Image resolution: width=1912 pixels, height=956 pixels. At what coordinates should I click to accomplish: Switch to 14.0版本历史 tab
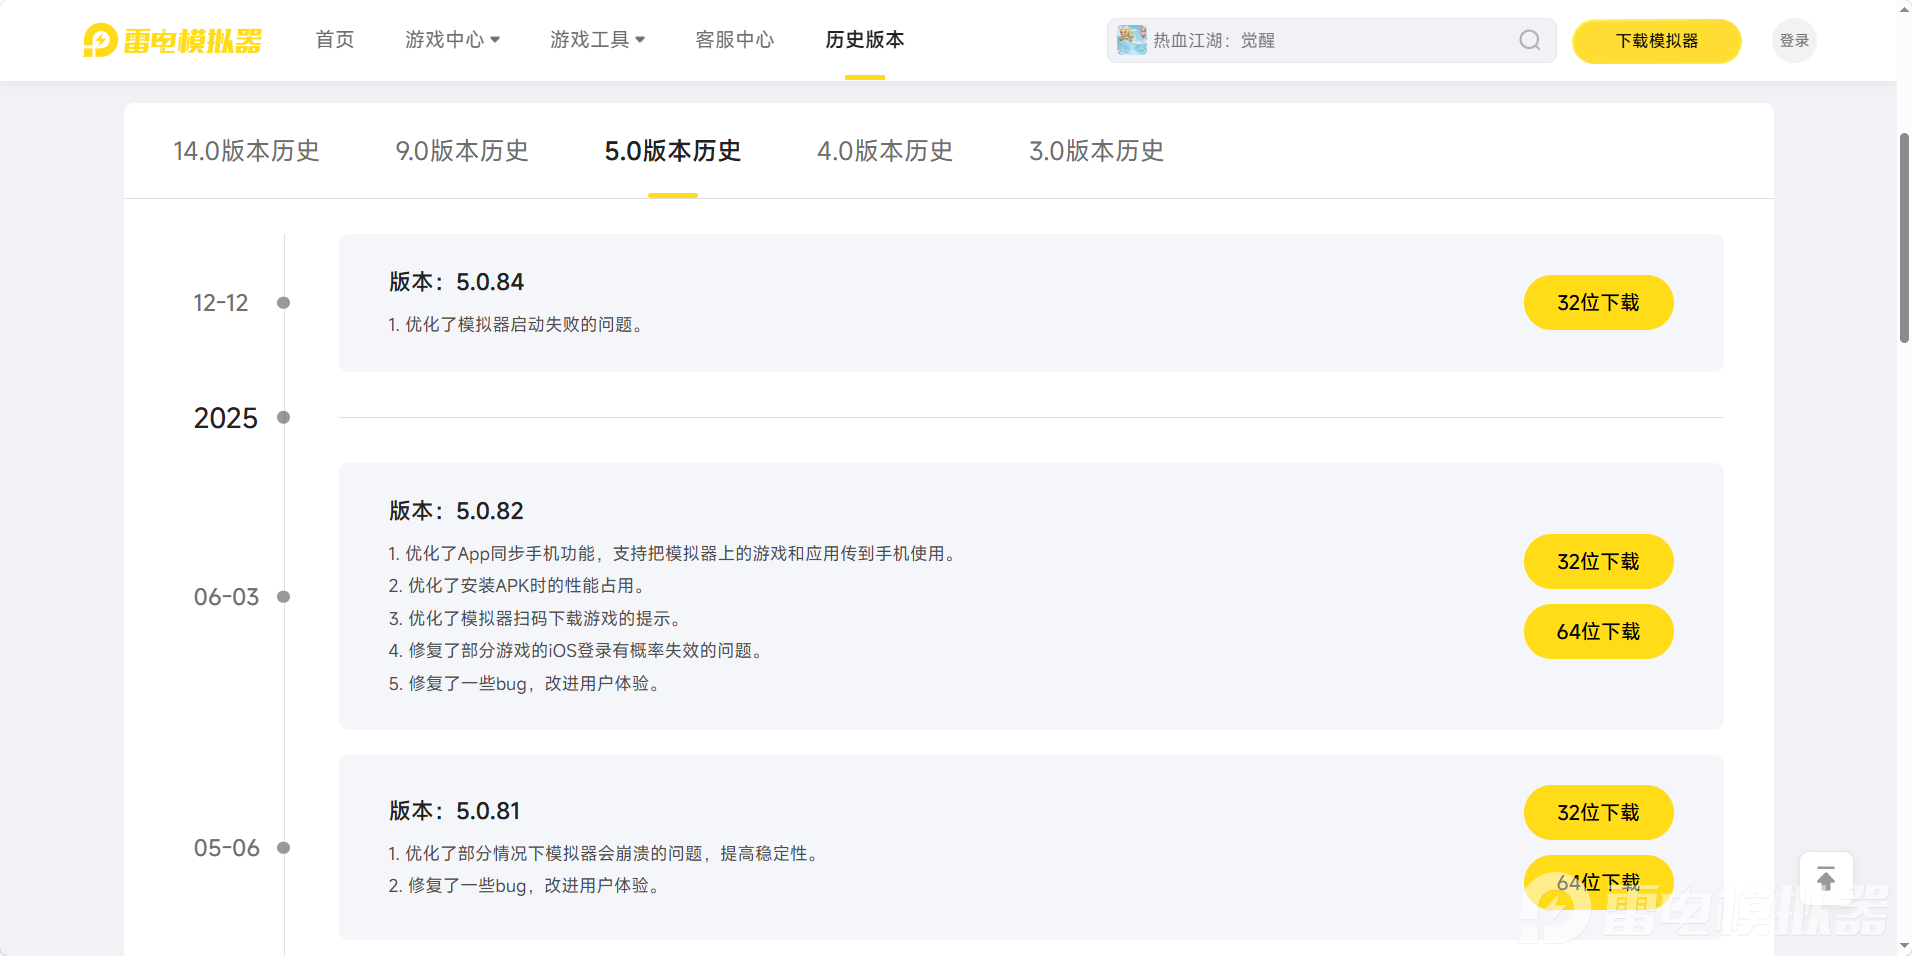pyautogui.click(x=246, y=151)
